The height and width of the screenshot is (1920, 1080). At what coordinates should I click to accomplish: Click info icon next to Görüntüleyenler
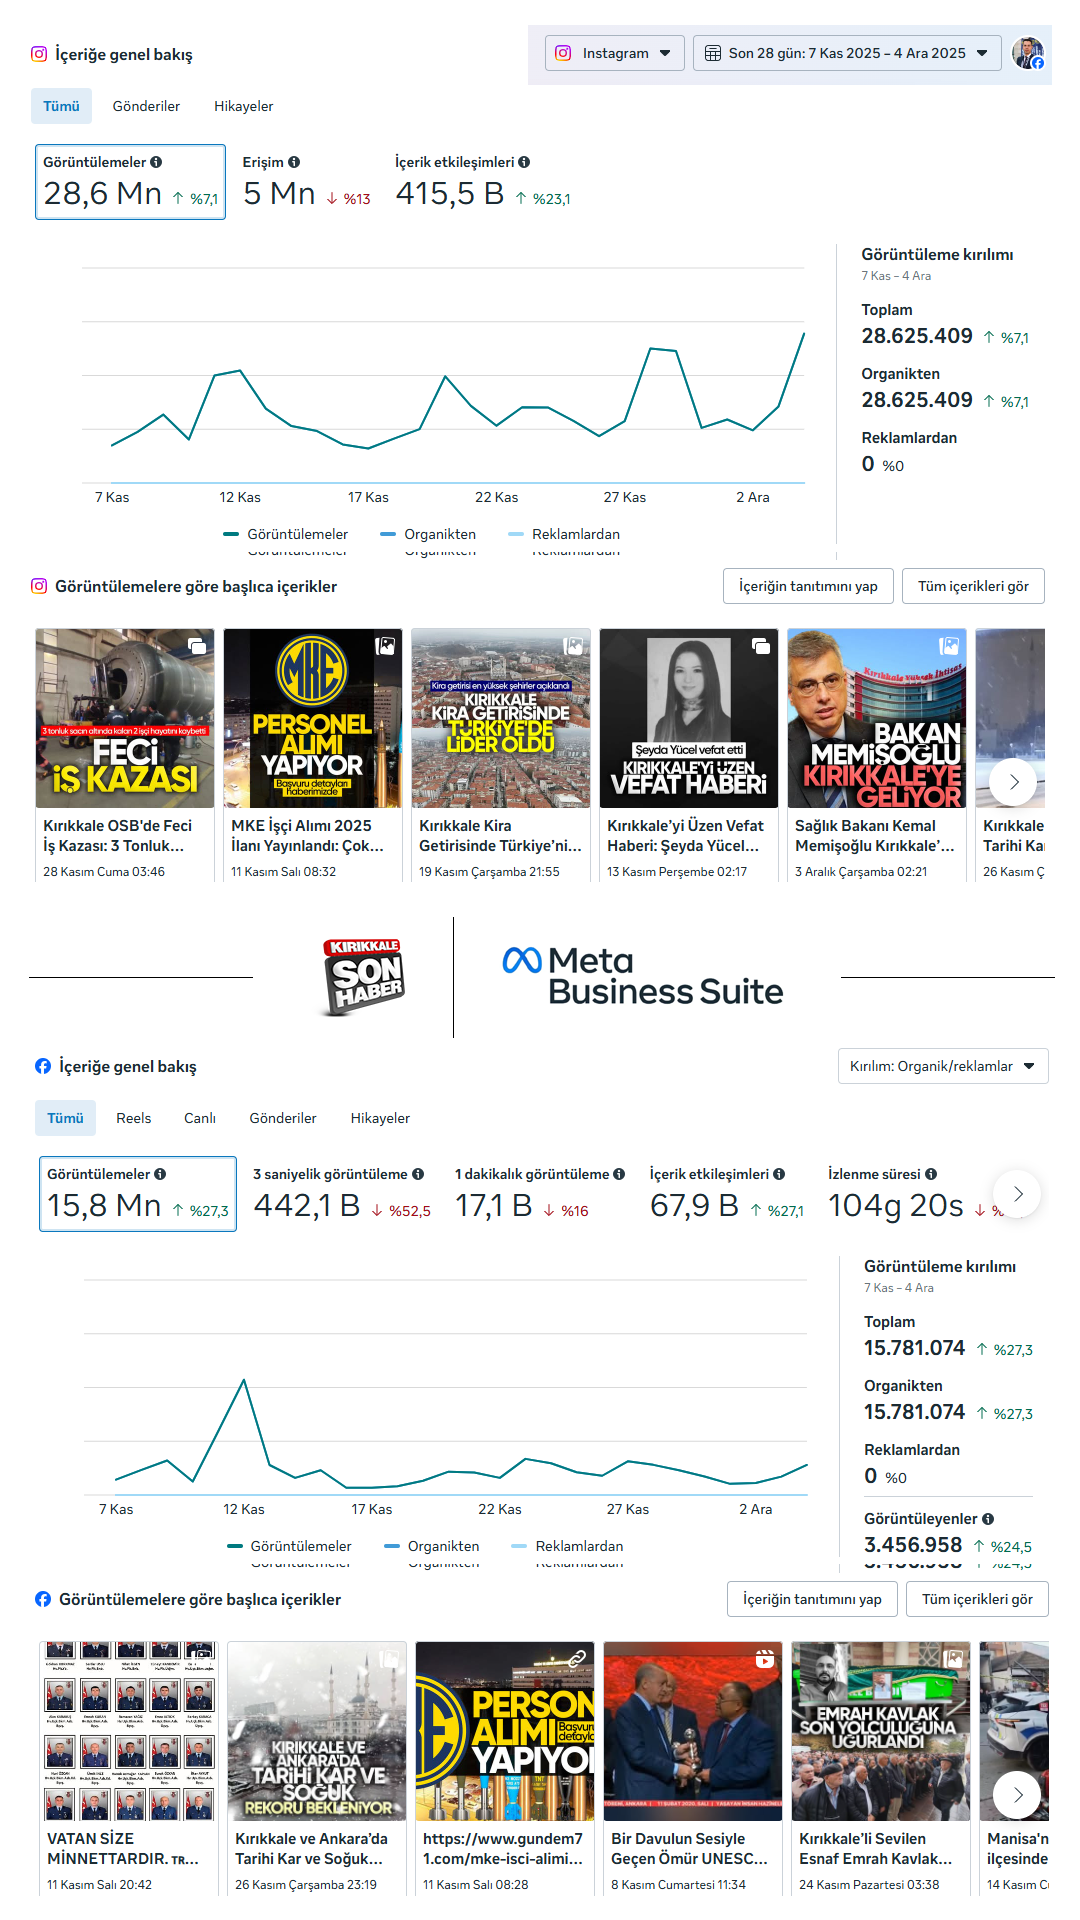pos(988,1519)
